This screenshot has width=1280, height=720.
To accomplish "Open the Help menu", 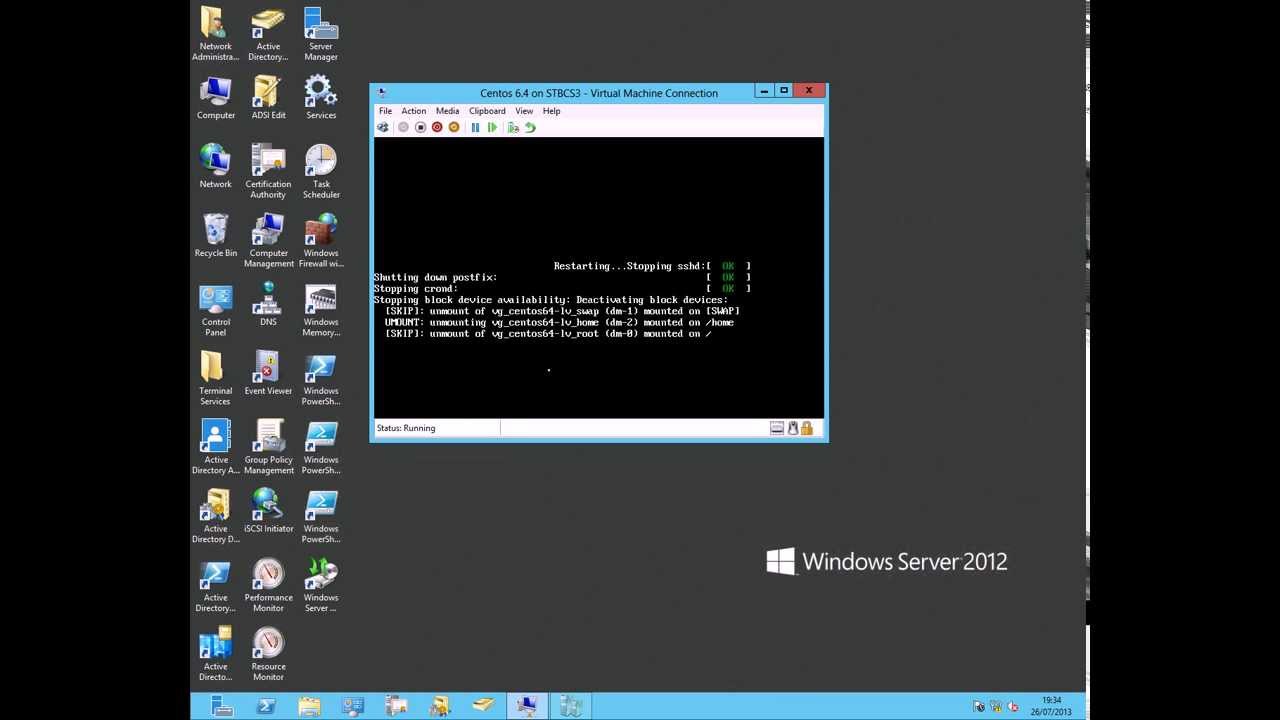I will point(551,111).
